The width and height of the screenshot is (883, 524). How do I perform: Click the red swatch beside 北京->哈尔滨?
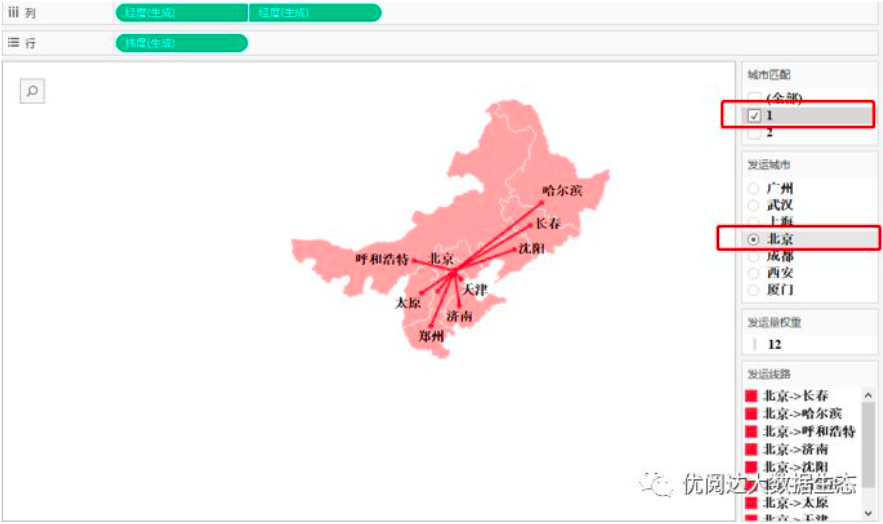pos(751,414)
